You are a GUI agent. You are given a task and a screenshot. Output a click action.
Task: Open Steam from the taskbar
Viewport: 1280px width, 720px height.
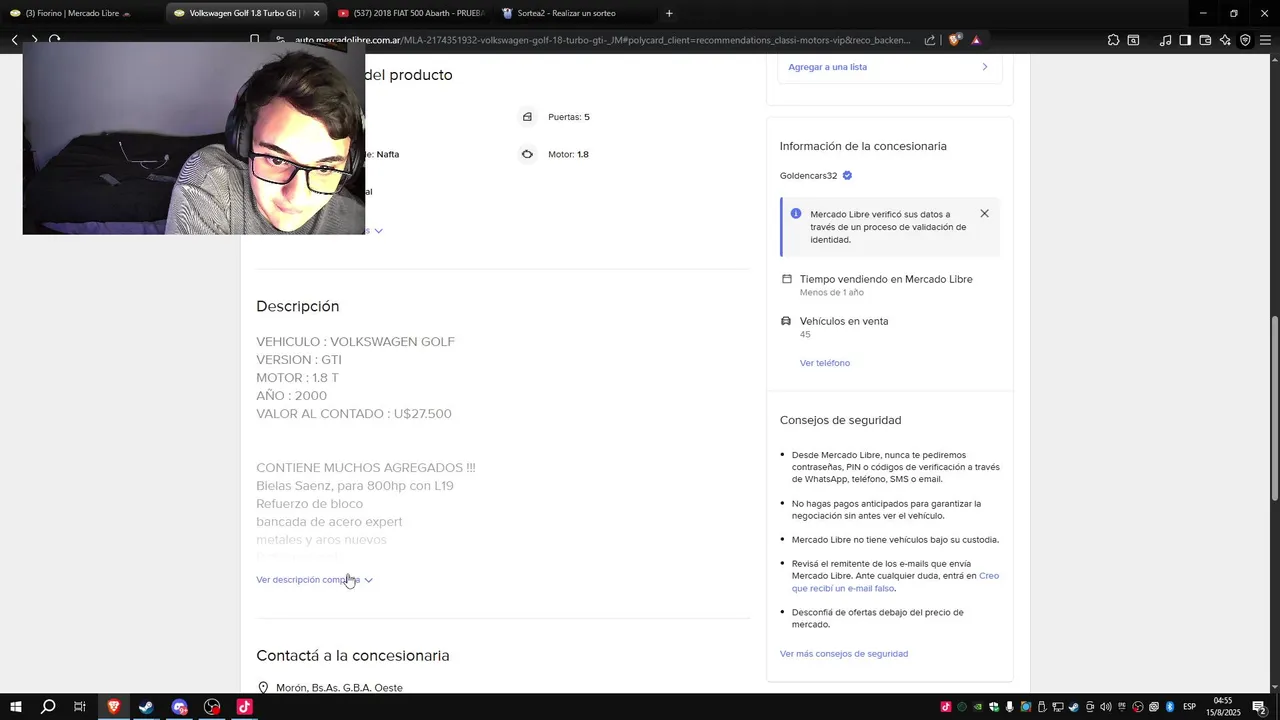146,707
